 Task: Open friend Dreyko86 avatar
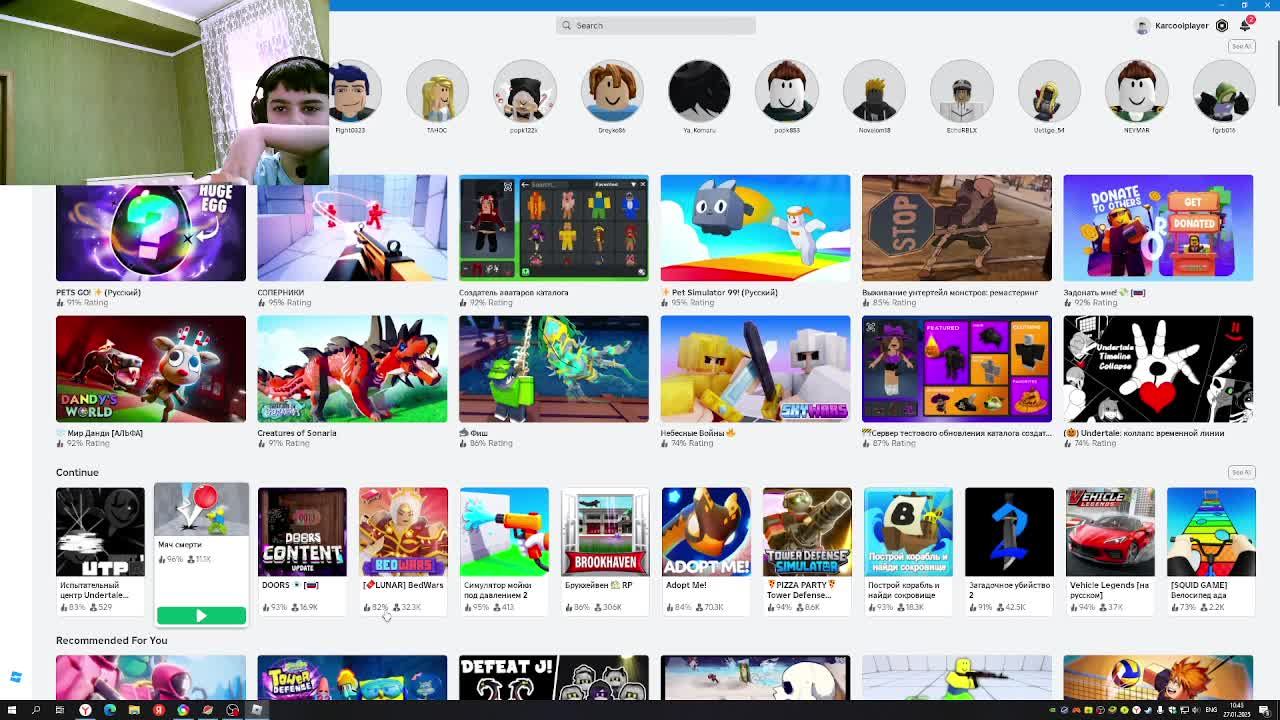pyautogui.click(x=612, y=91)
